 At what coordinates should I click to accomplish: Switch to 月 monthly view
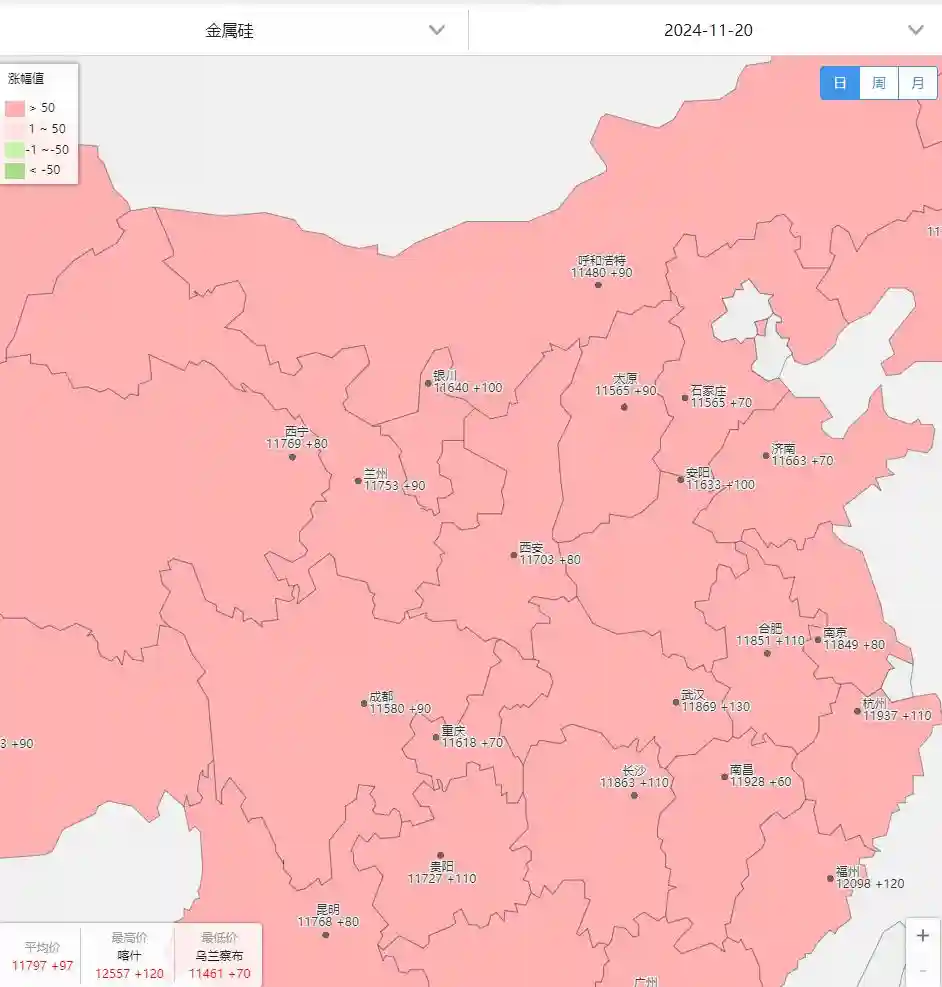[917, 83]
